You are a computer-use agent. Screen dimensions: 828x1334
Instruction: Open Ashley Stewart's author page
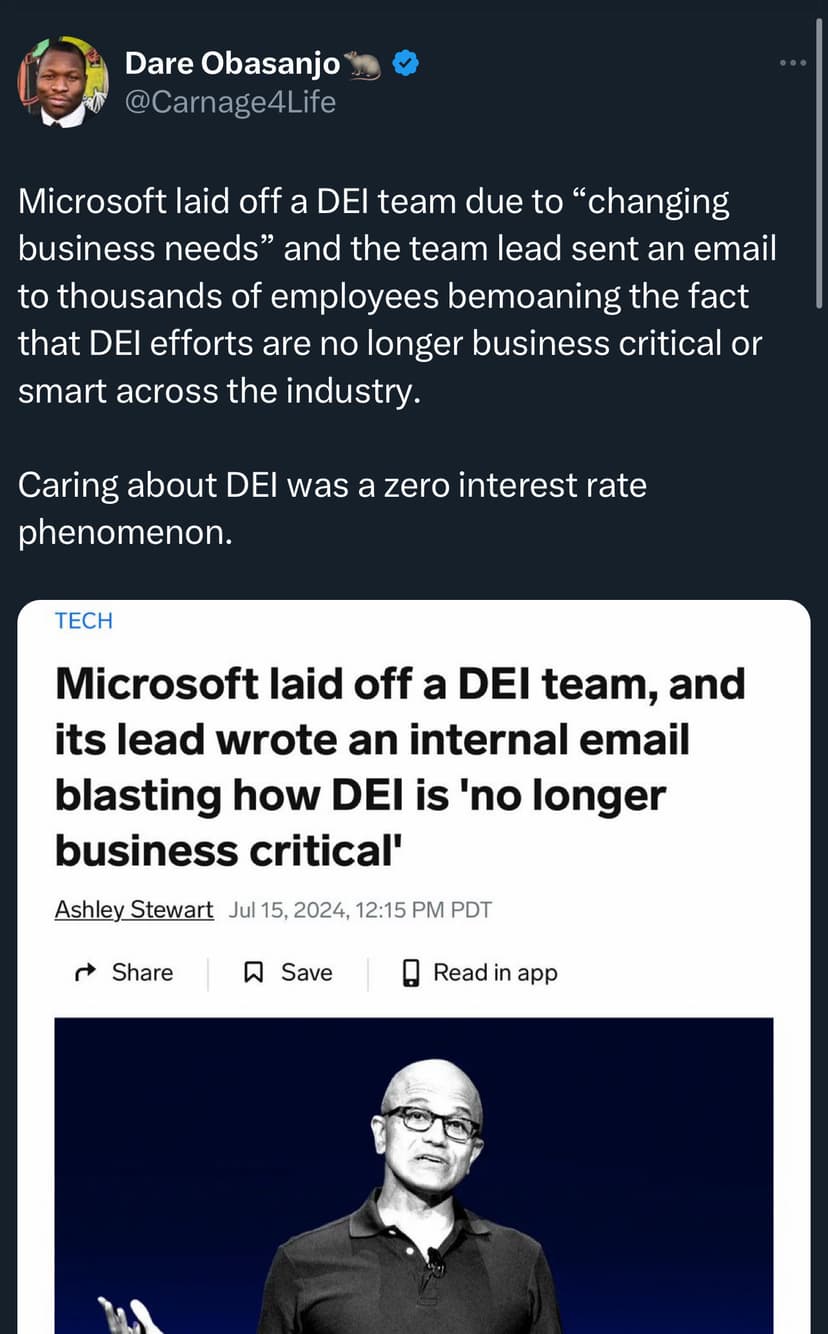[x=133, y=909]
